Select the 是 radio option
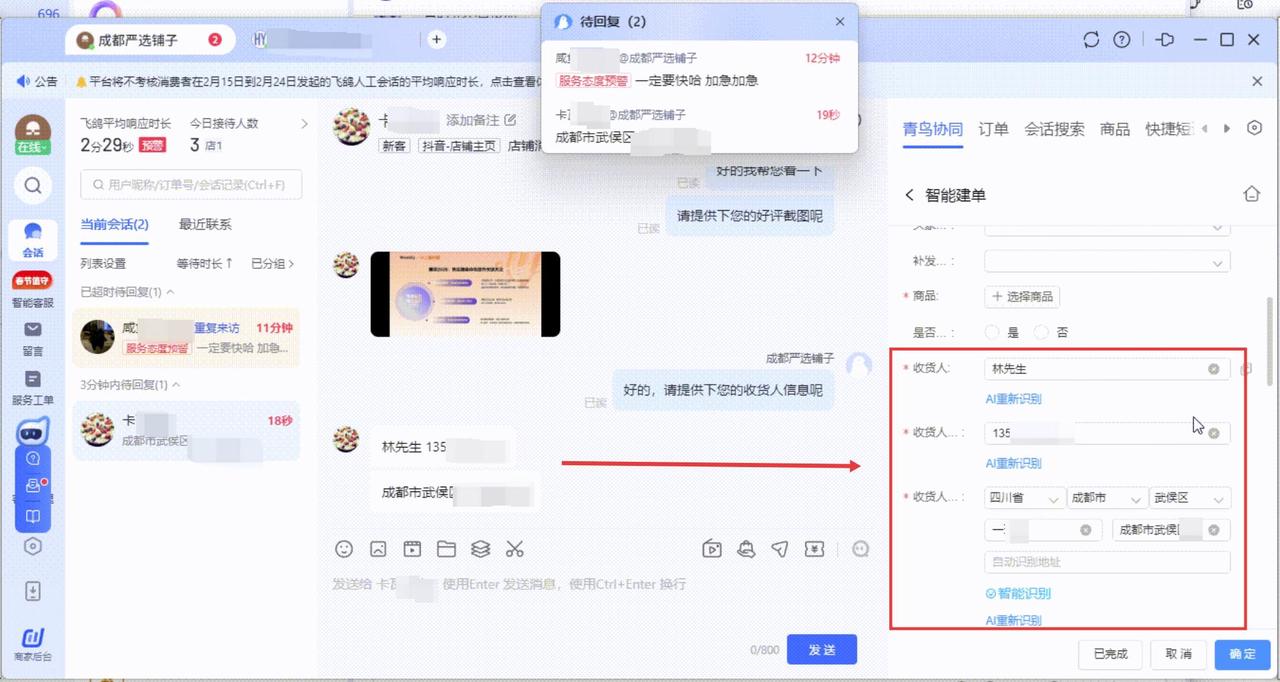This screenshot has height=682, width=1280. [993, 332]
